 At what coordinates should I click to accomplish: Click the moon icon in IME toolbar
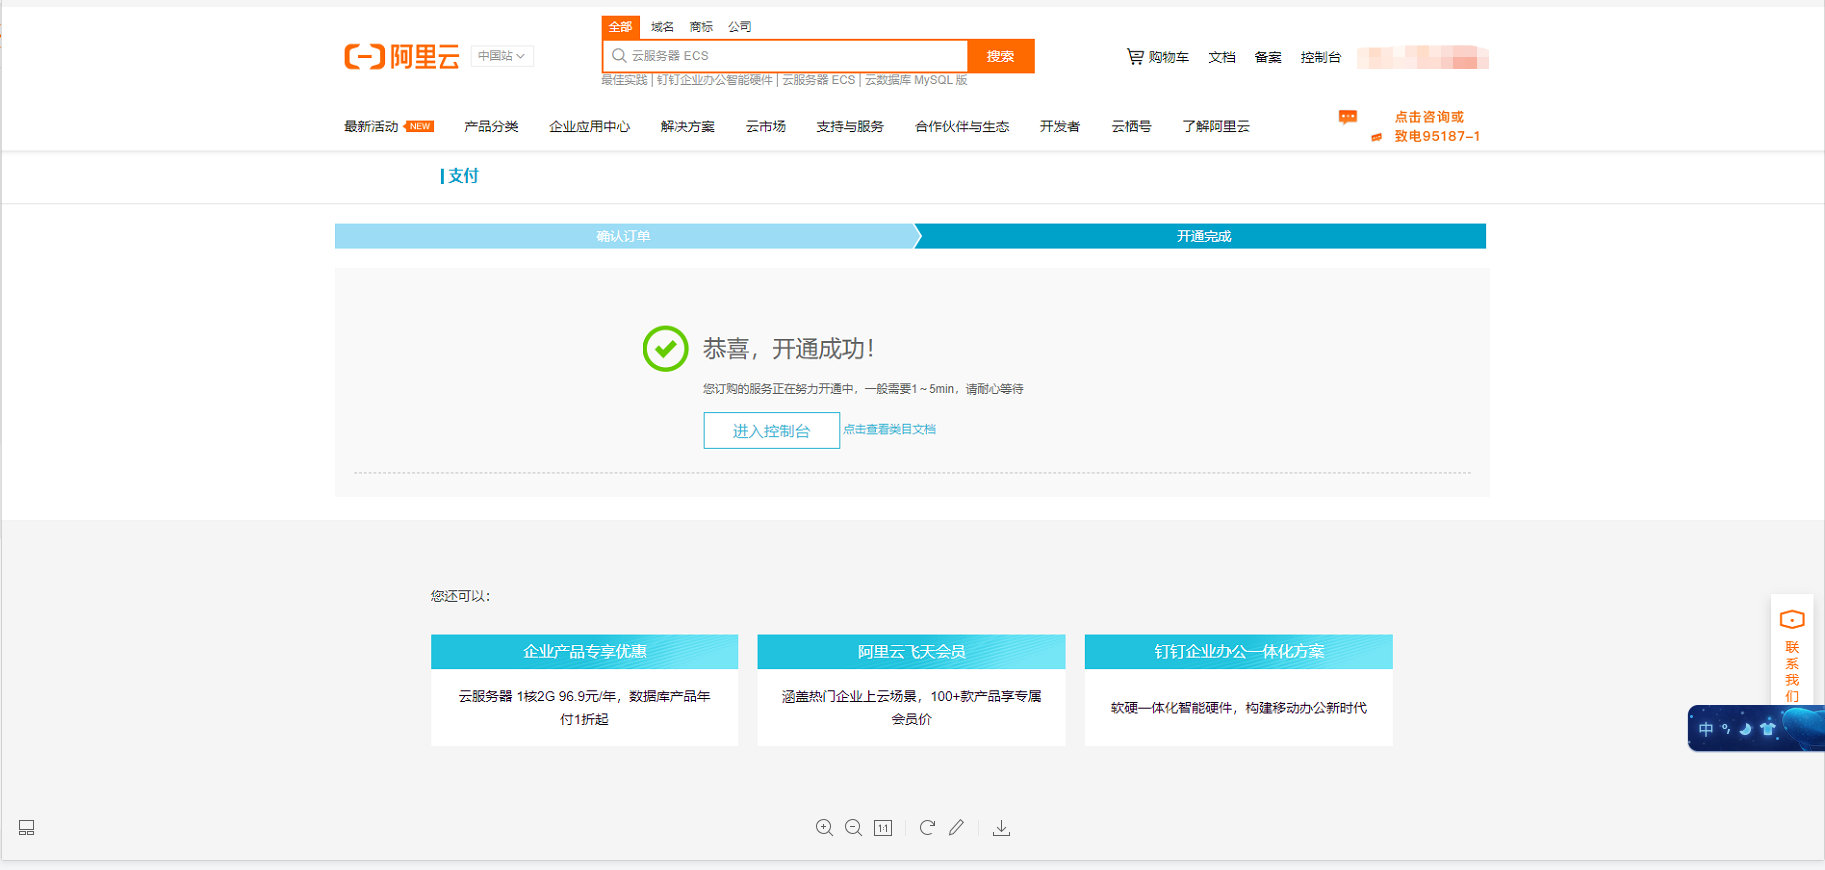[x=1746, y=729]
